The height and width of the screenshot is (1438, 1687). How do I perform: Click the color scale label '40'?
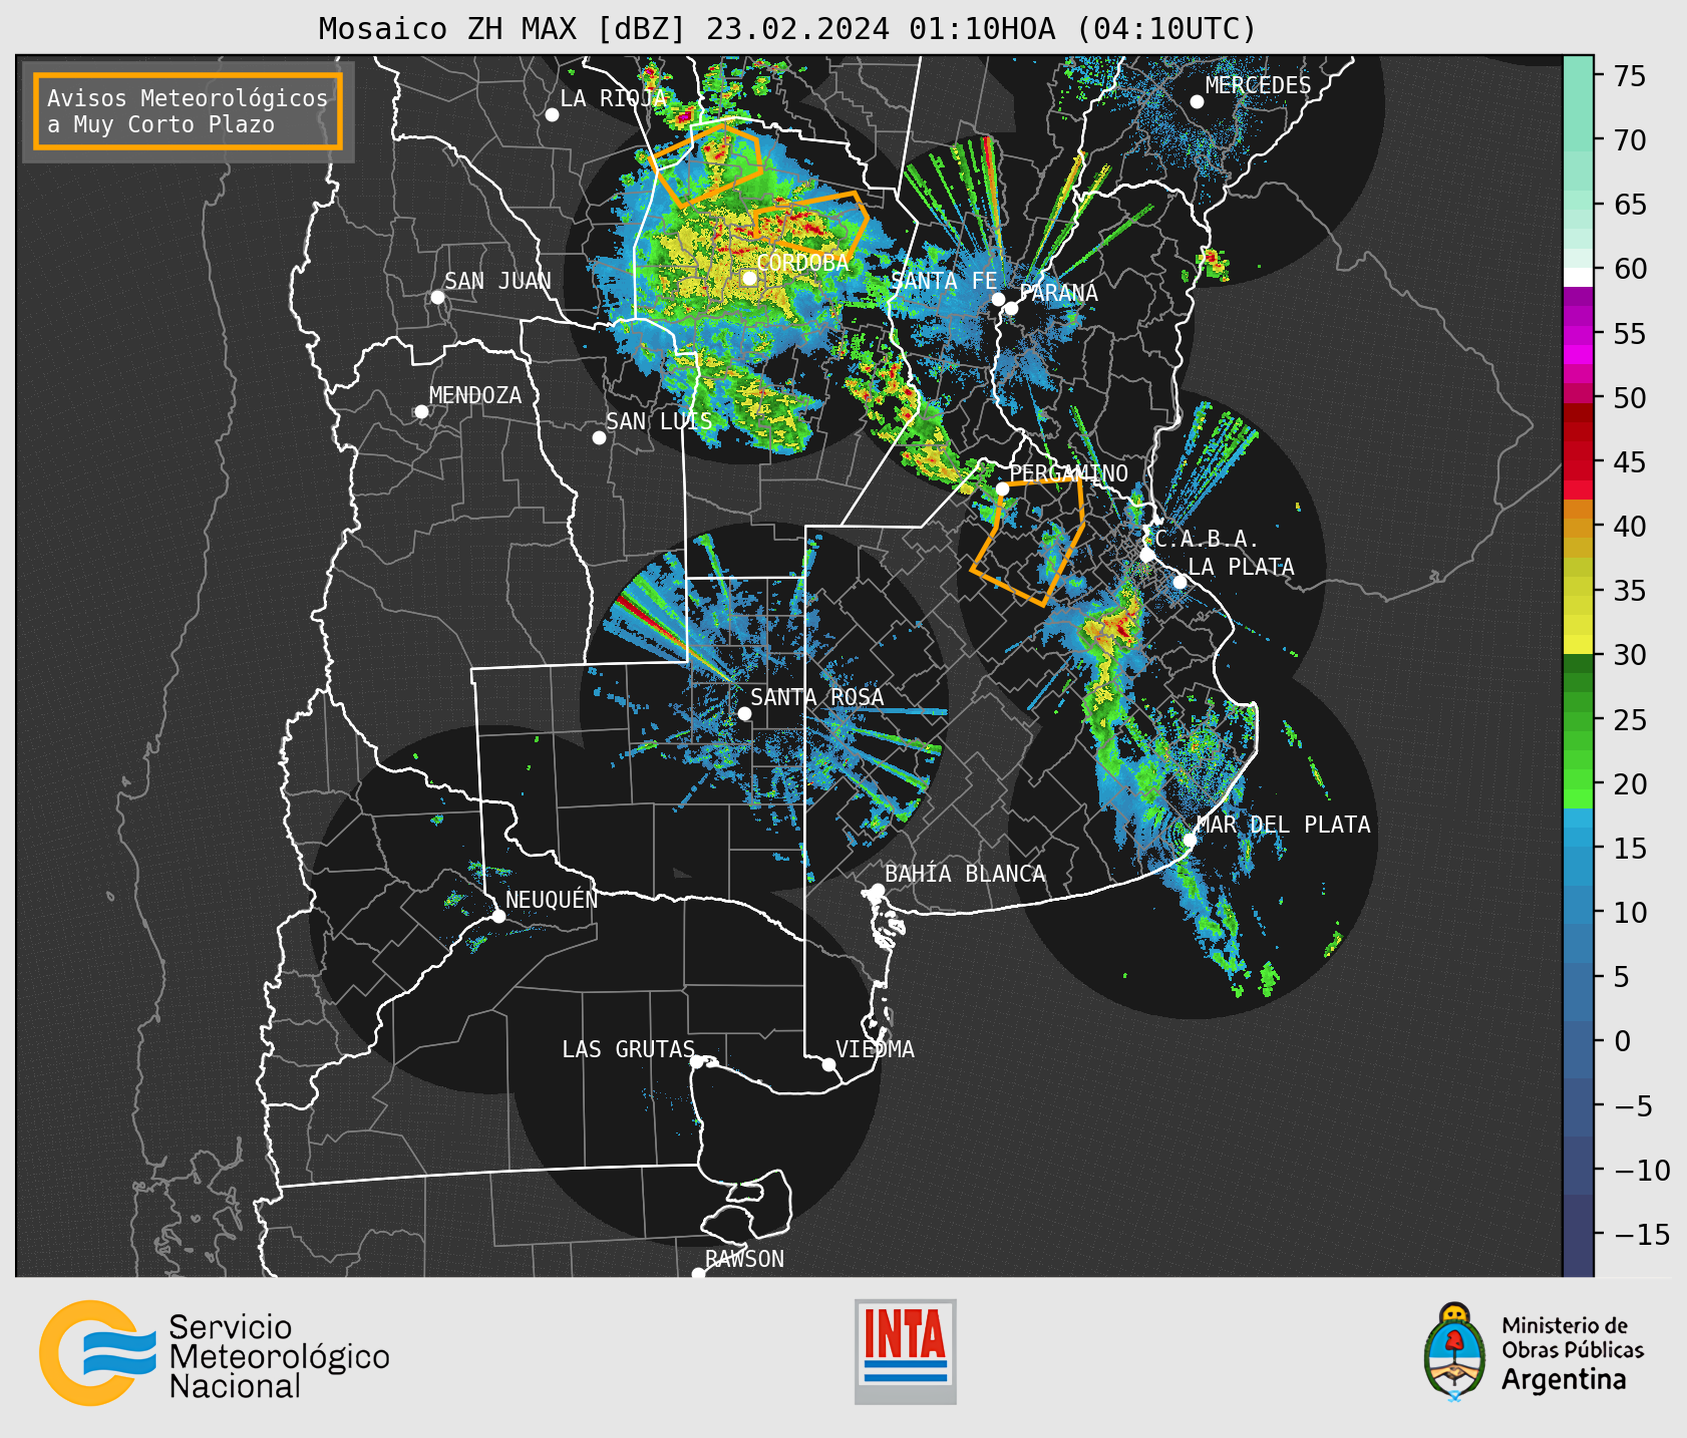pyautogui.click(x=1630, y=526)
